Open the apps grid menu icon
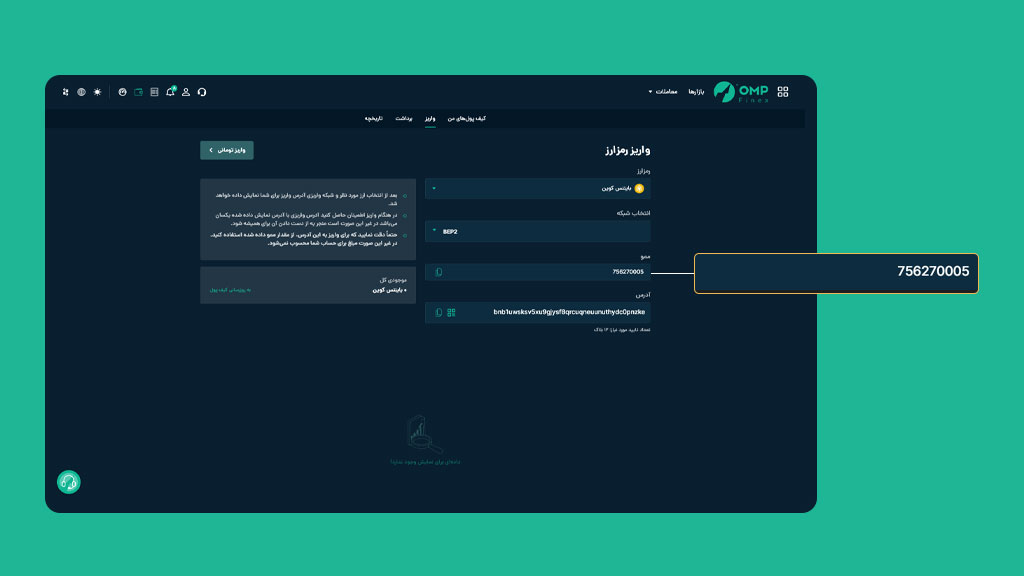The image size is (1024, 576). 782,92
